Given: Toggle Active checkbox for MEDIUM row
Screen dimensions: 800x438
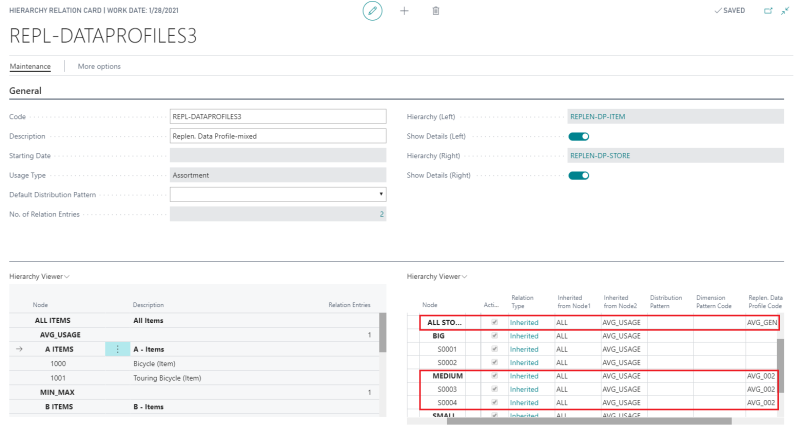Looking at the screenshot, I should point(494,376).
